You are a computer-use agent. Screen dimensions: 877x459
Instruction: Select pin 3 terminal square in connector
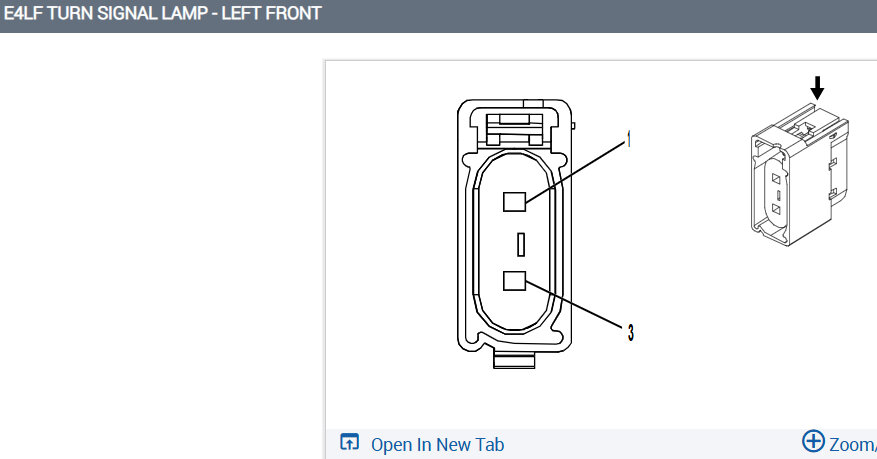[x=514, y=281]
